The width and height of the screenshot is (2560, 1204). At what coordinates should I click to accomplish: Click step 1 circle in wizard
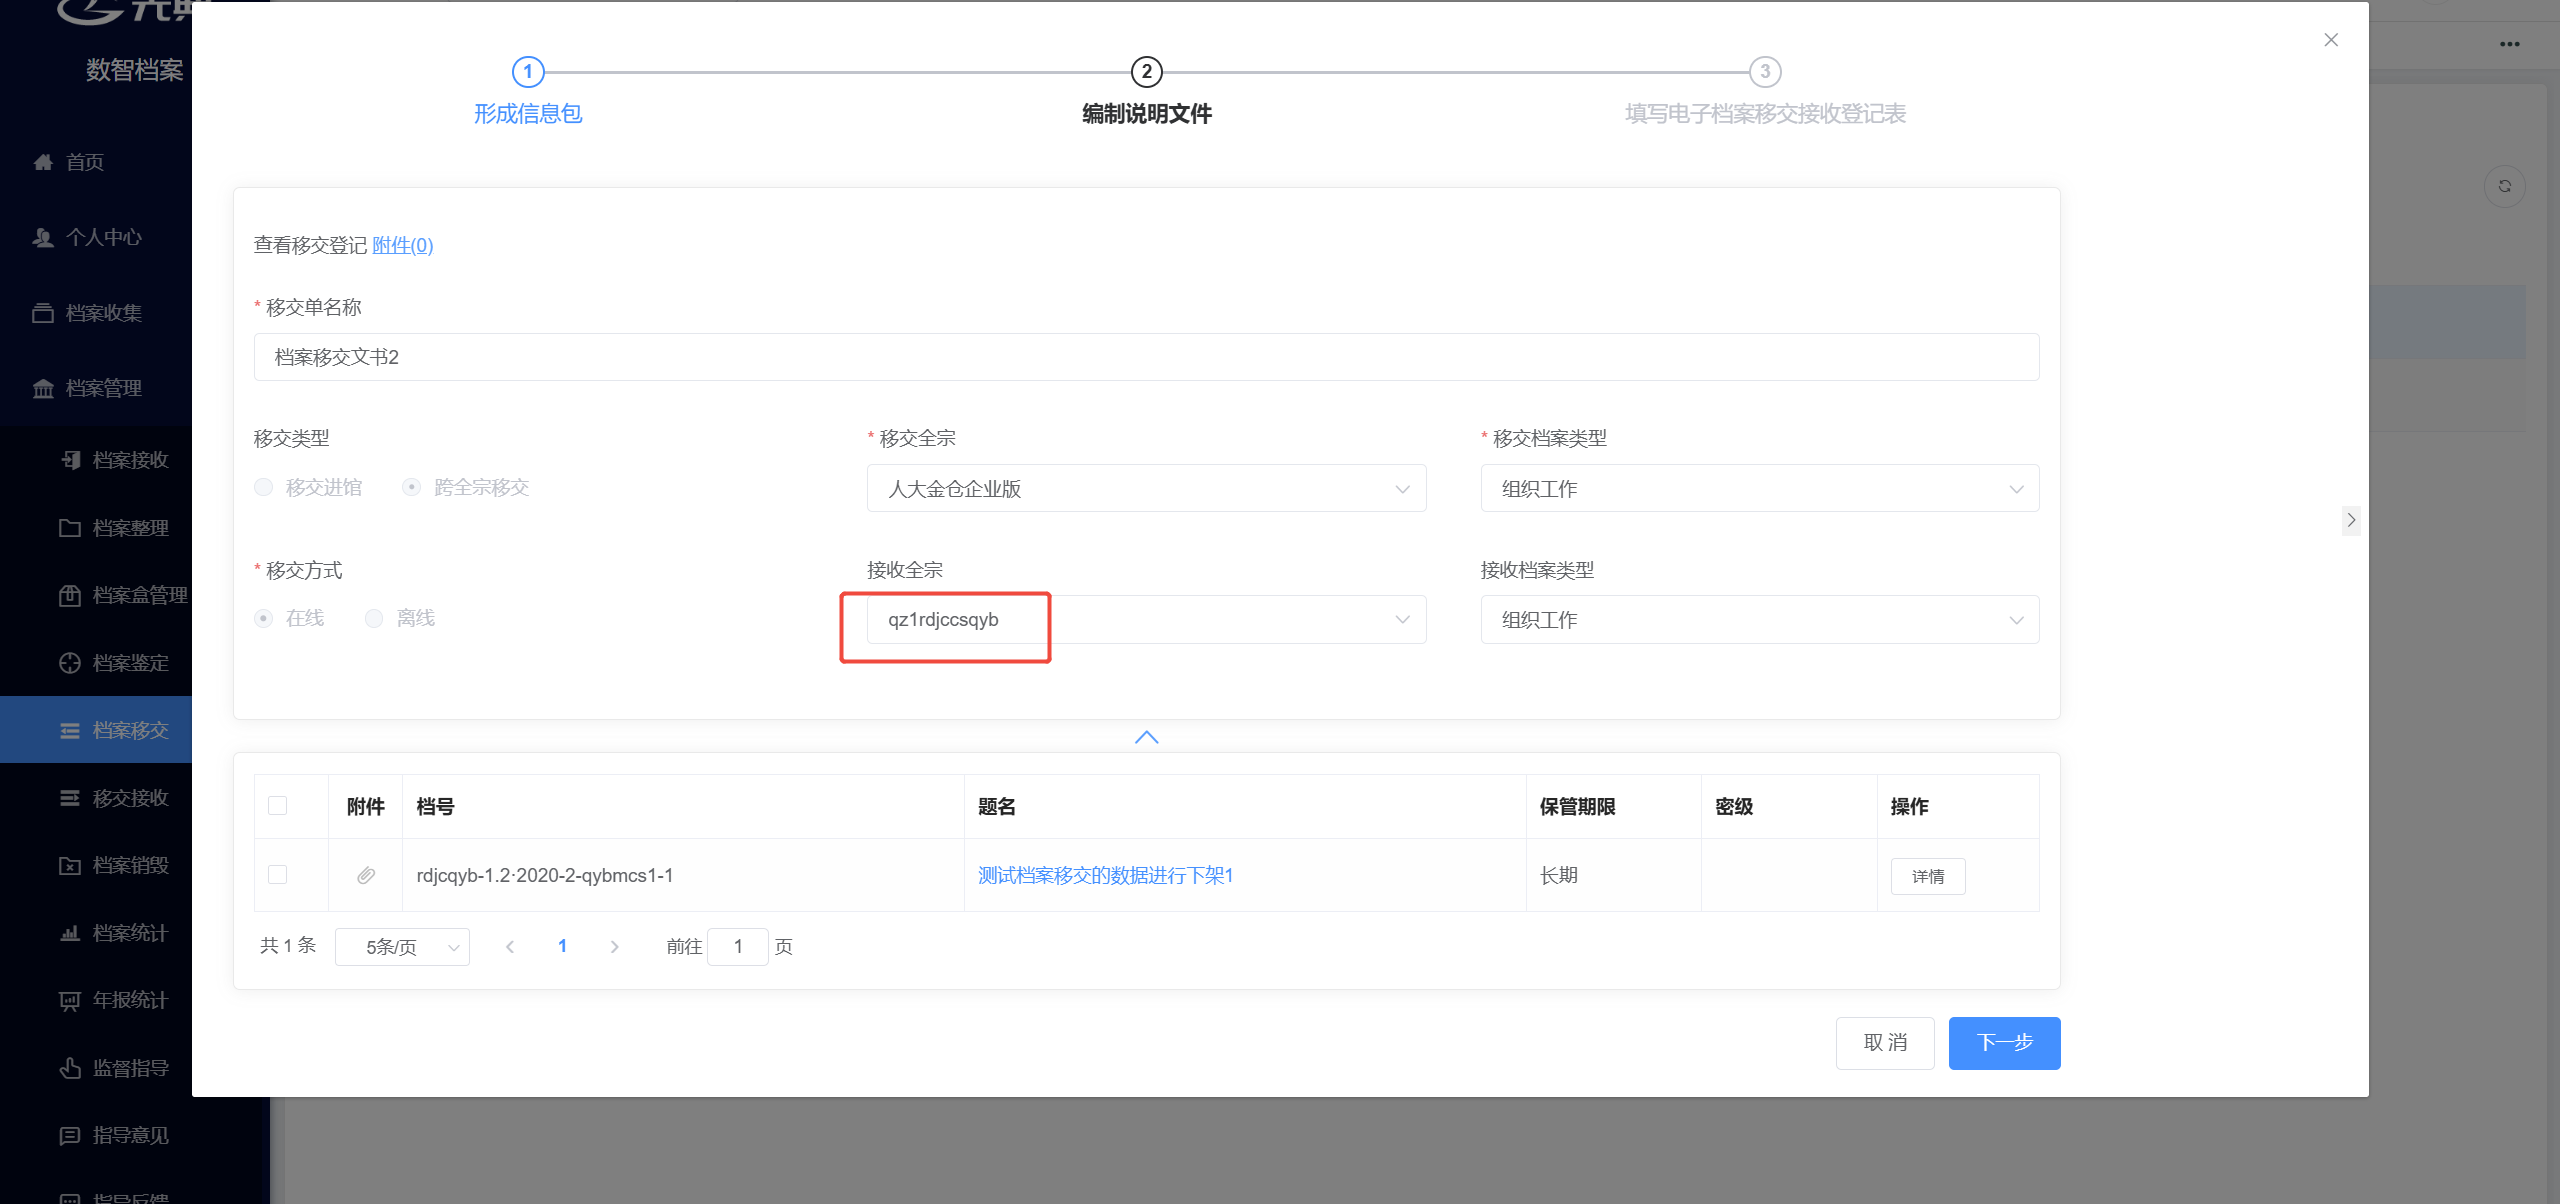click(x=528, y=72)
